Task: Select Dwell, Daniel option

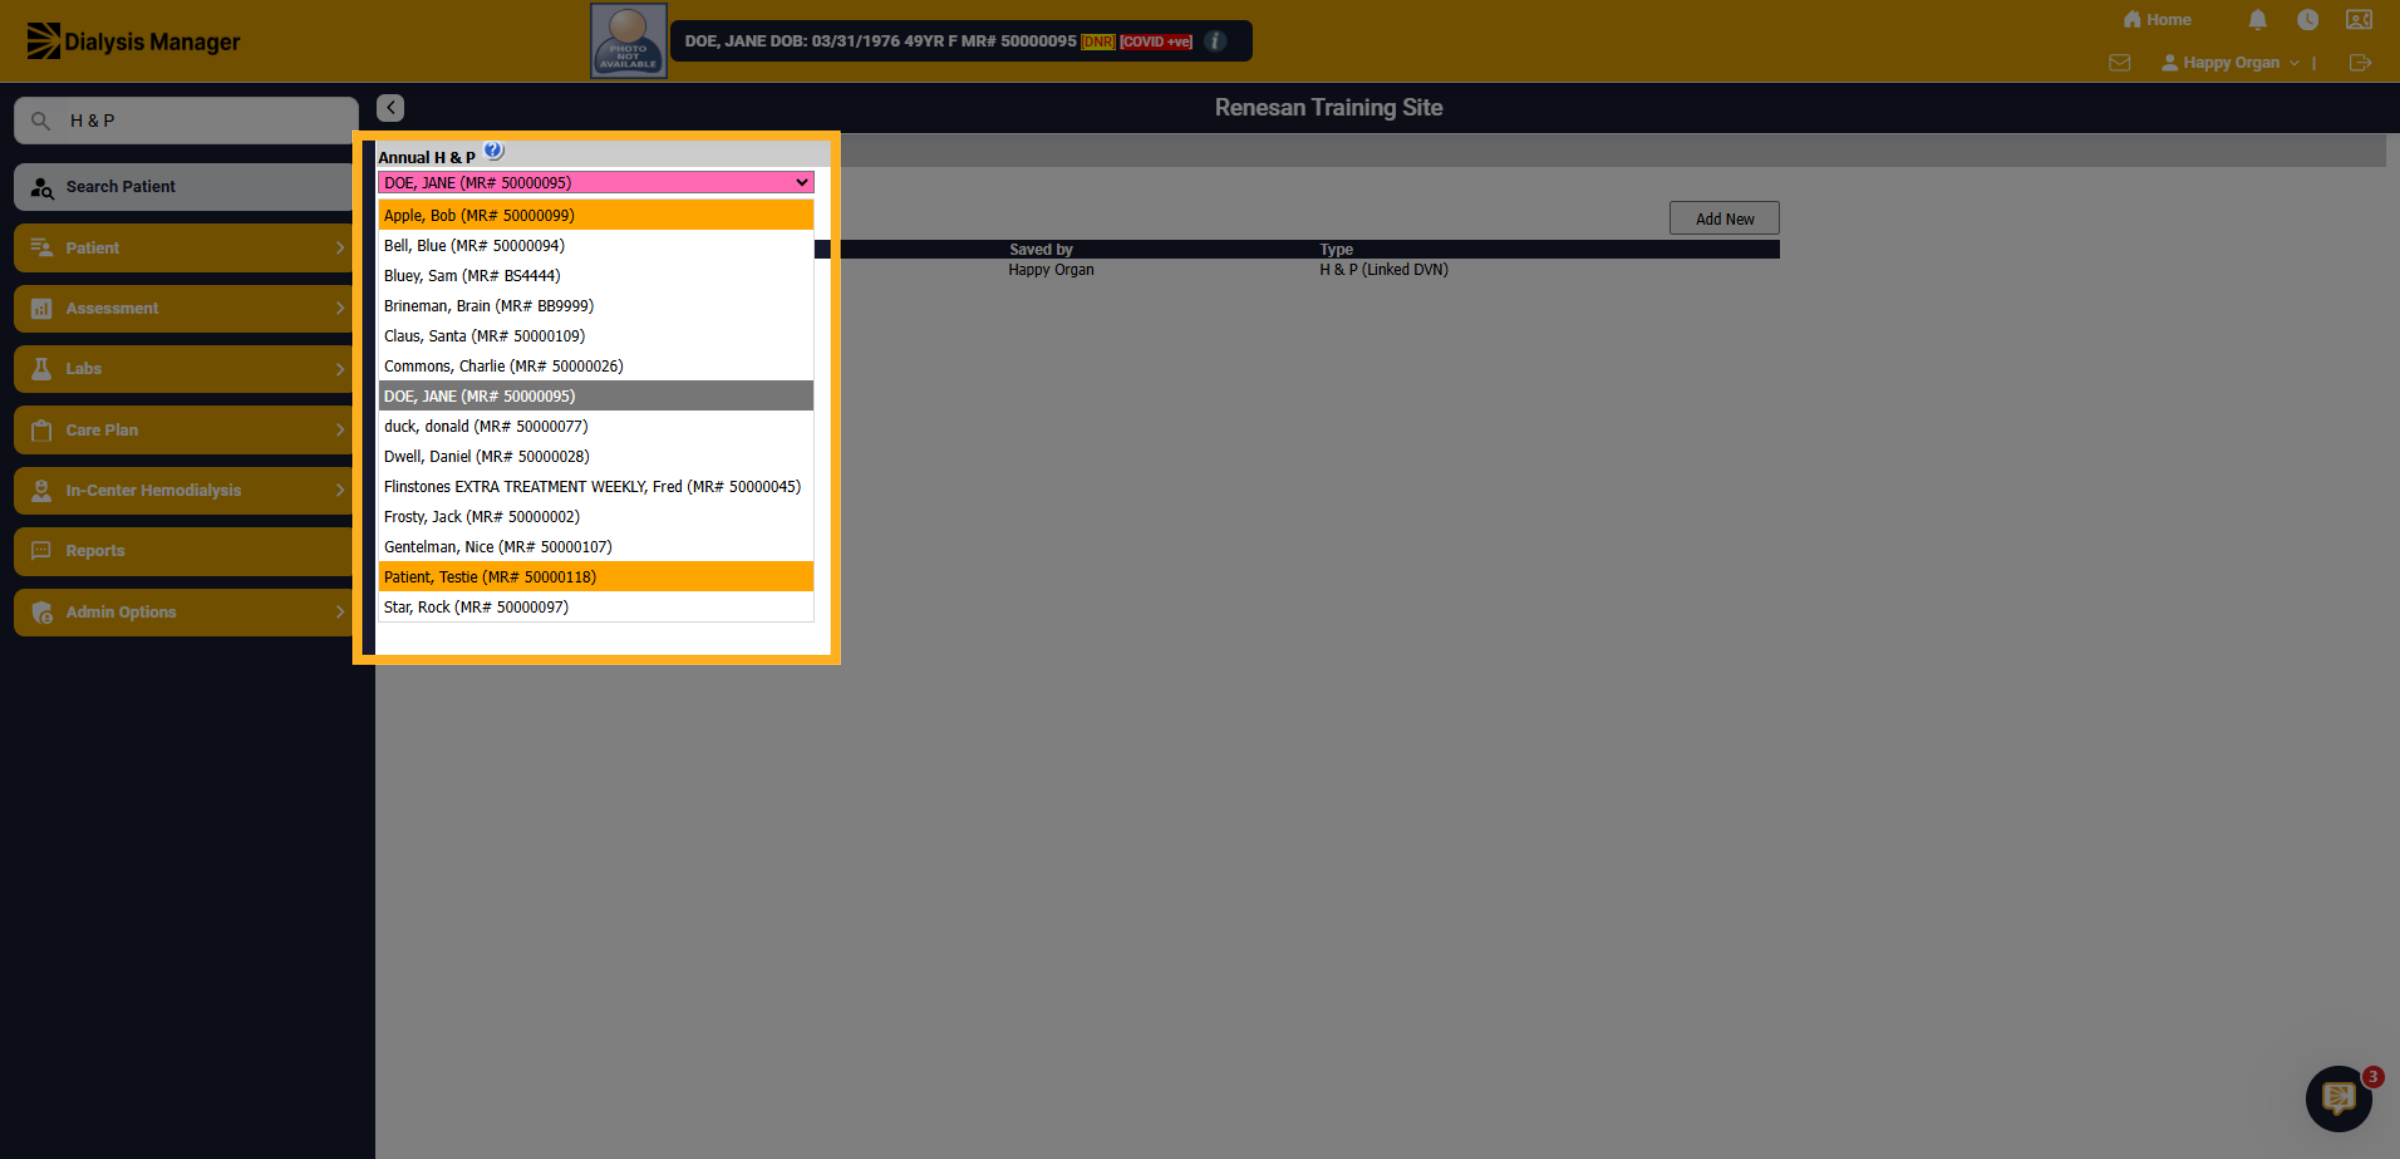Action: (x=596, y=456)
